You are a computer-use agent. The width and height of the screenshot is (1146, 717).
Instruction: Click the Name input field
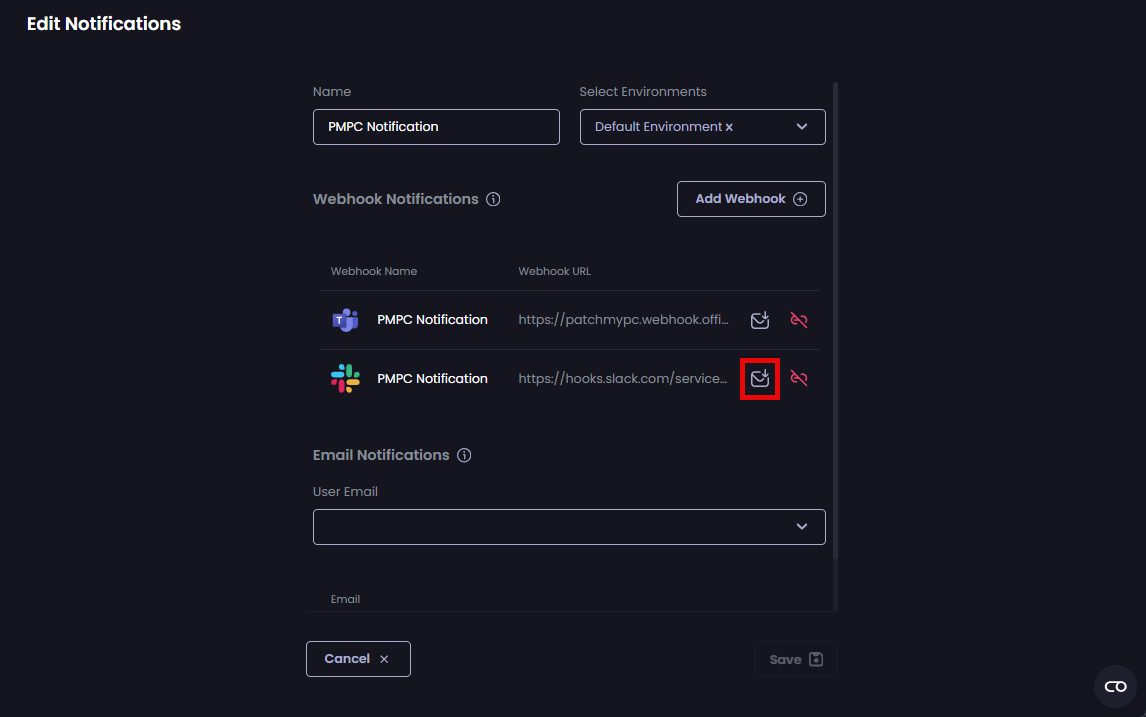point(436,126)
